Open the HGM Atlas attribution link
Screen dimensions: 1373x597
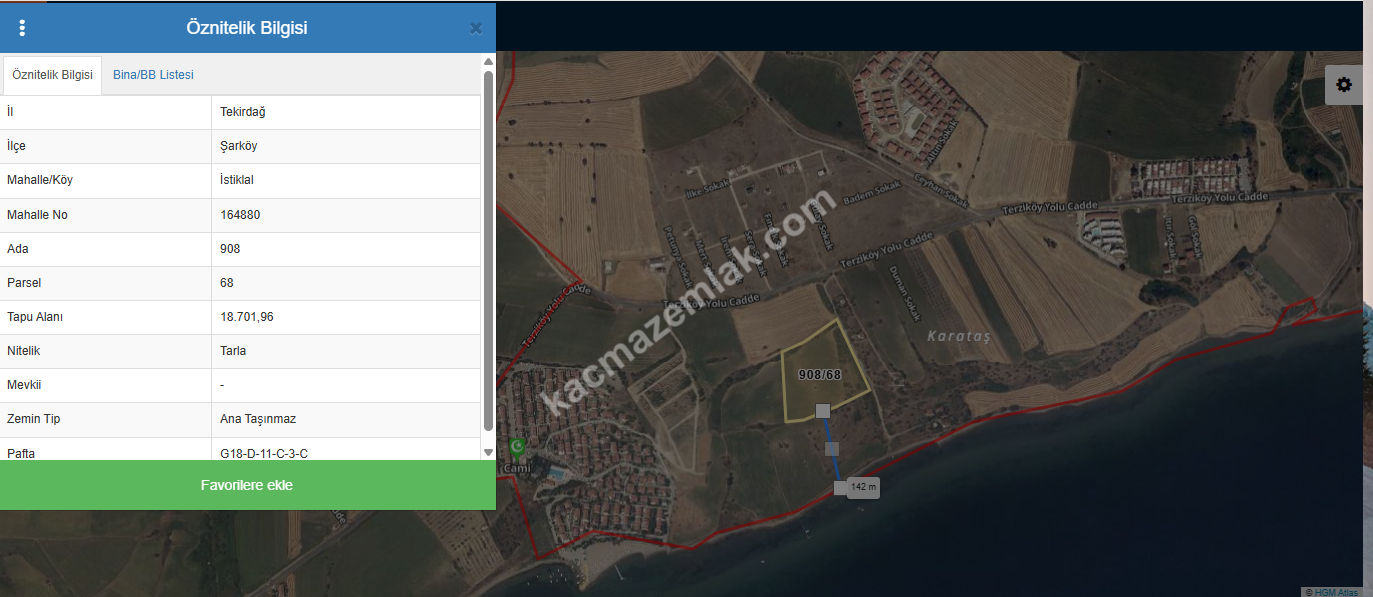click(x=1336, y=592)
